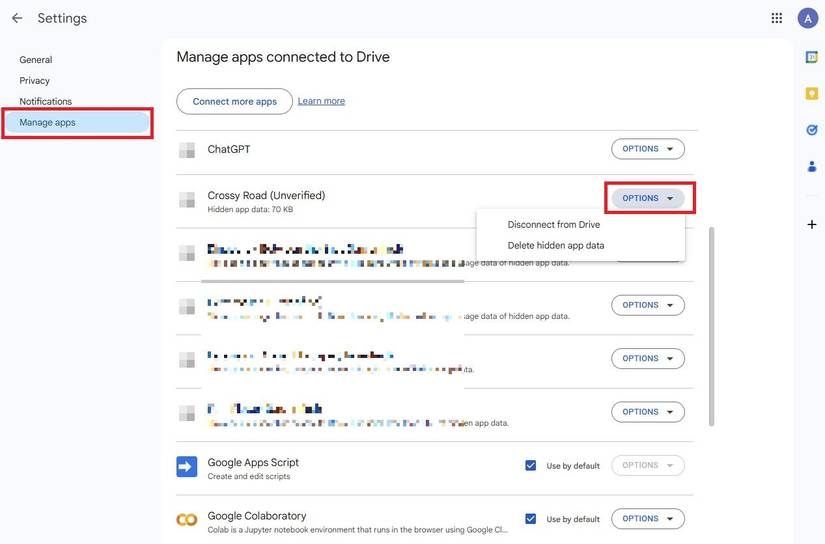Screen dimensions: 825x544
Task: Open the Learn more link
Action: tap(321, 101)
